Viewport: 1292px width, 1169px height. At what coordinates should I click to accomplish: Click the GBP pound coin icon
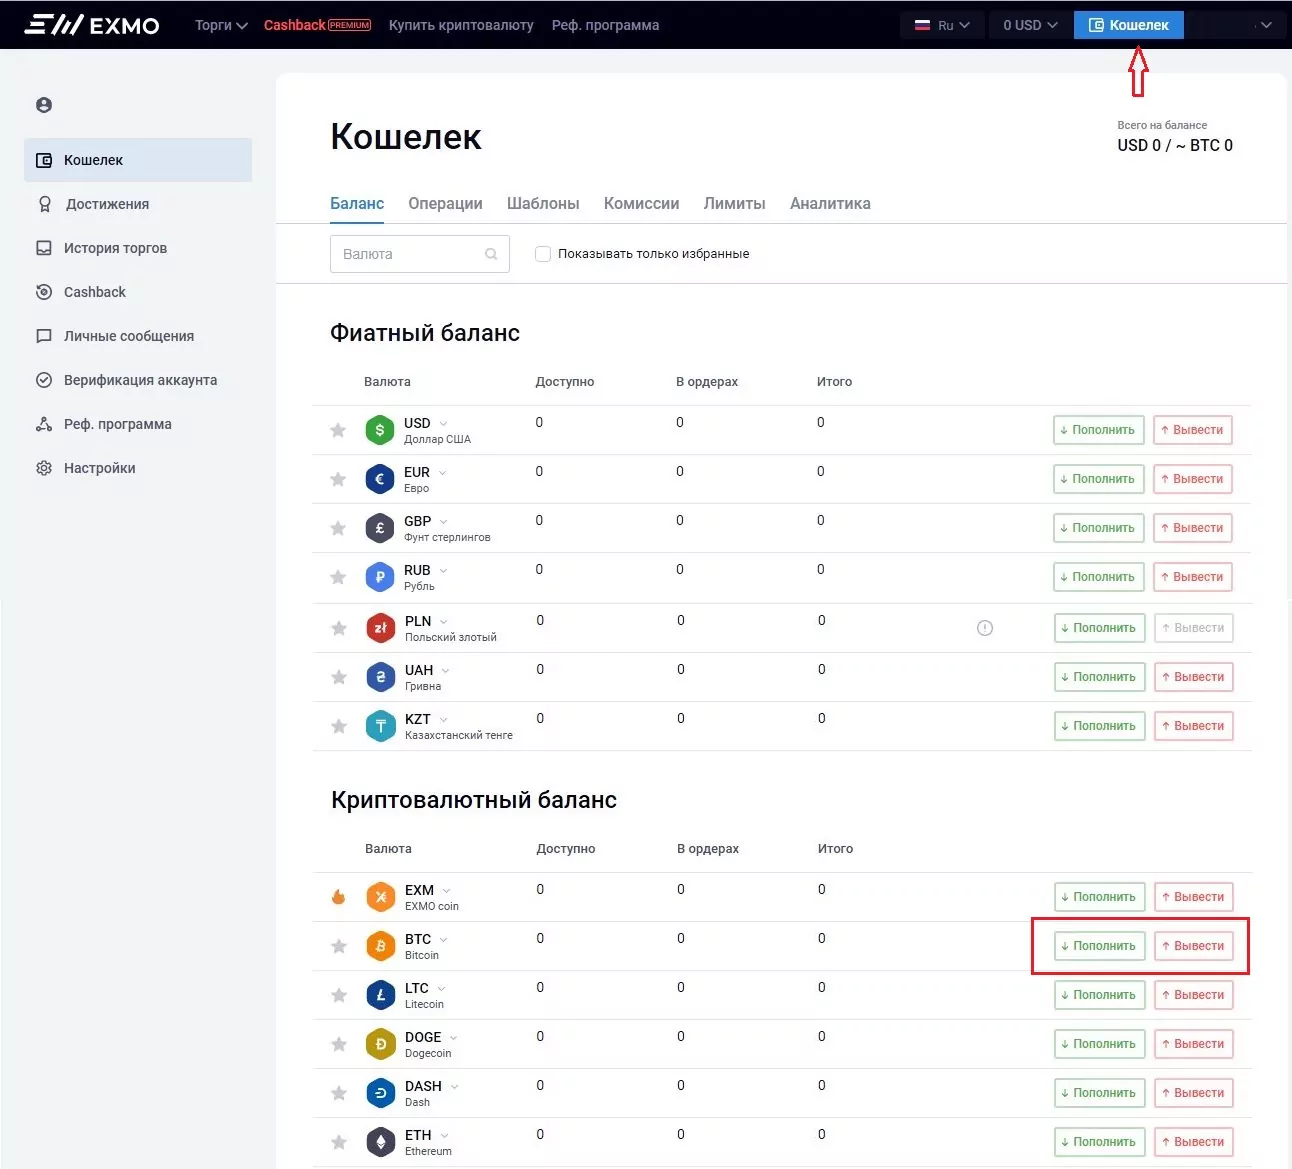click(x=379, y=528)
